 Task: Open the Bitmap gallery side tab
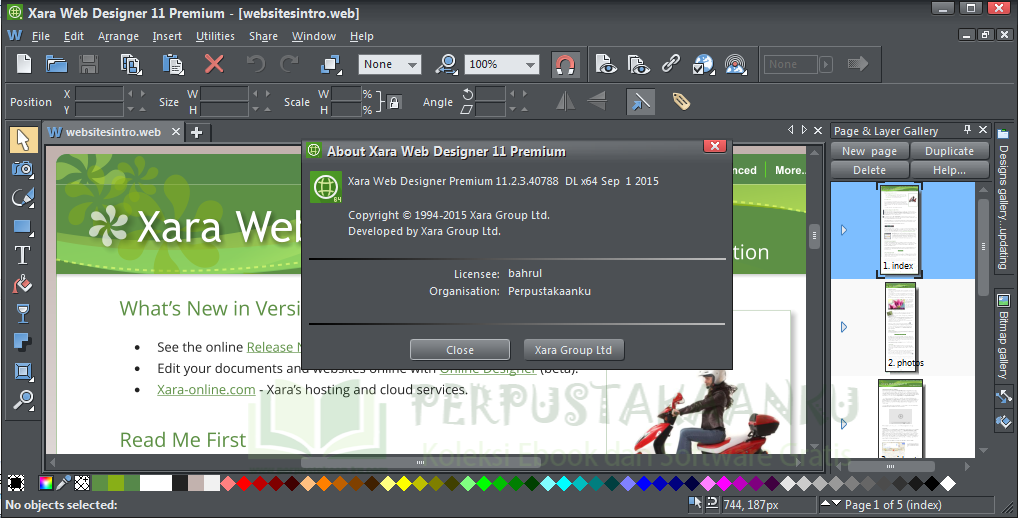tap(1004, 336)
